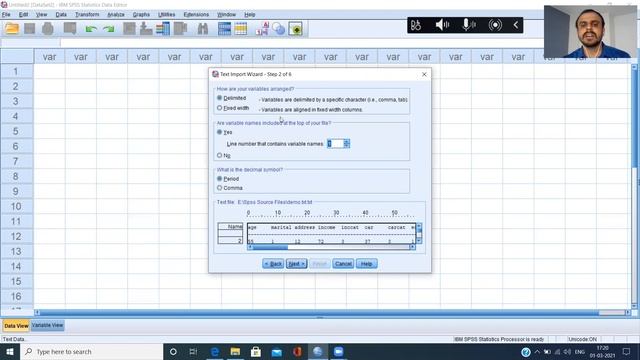Open the File menu
This screenshot has width=640, height=360.
(x=6, y=14)
